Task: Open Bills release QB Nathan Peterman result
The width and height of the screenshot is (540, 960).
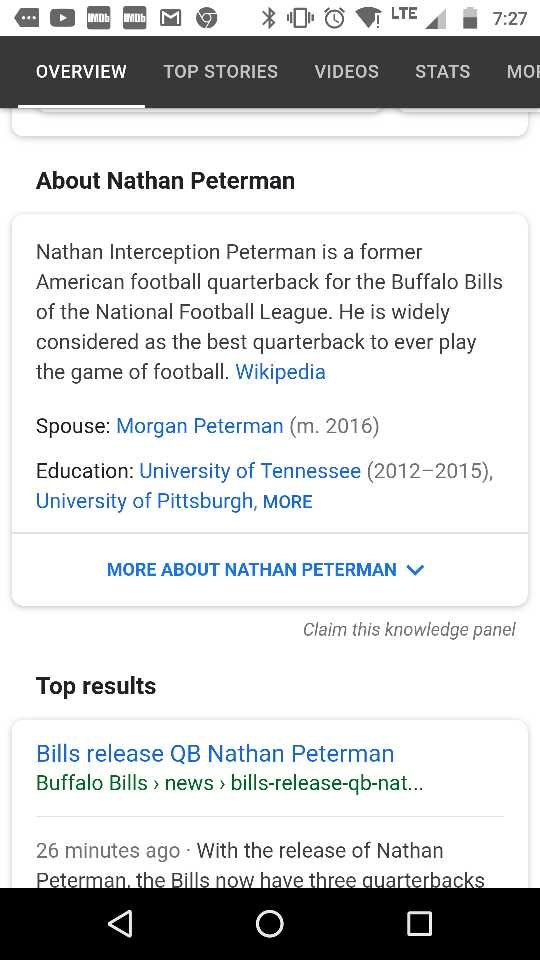Action: 215,754
